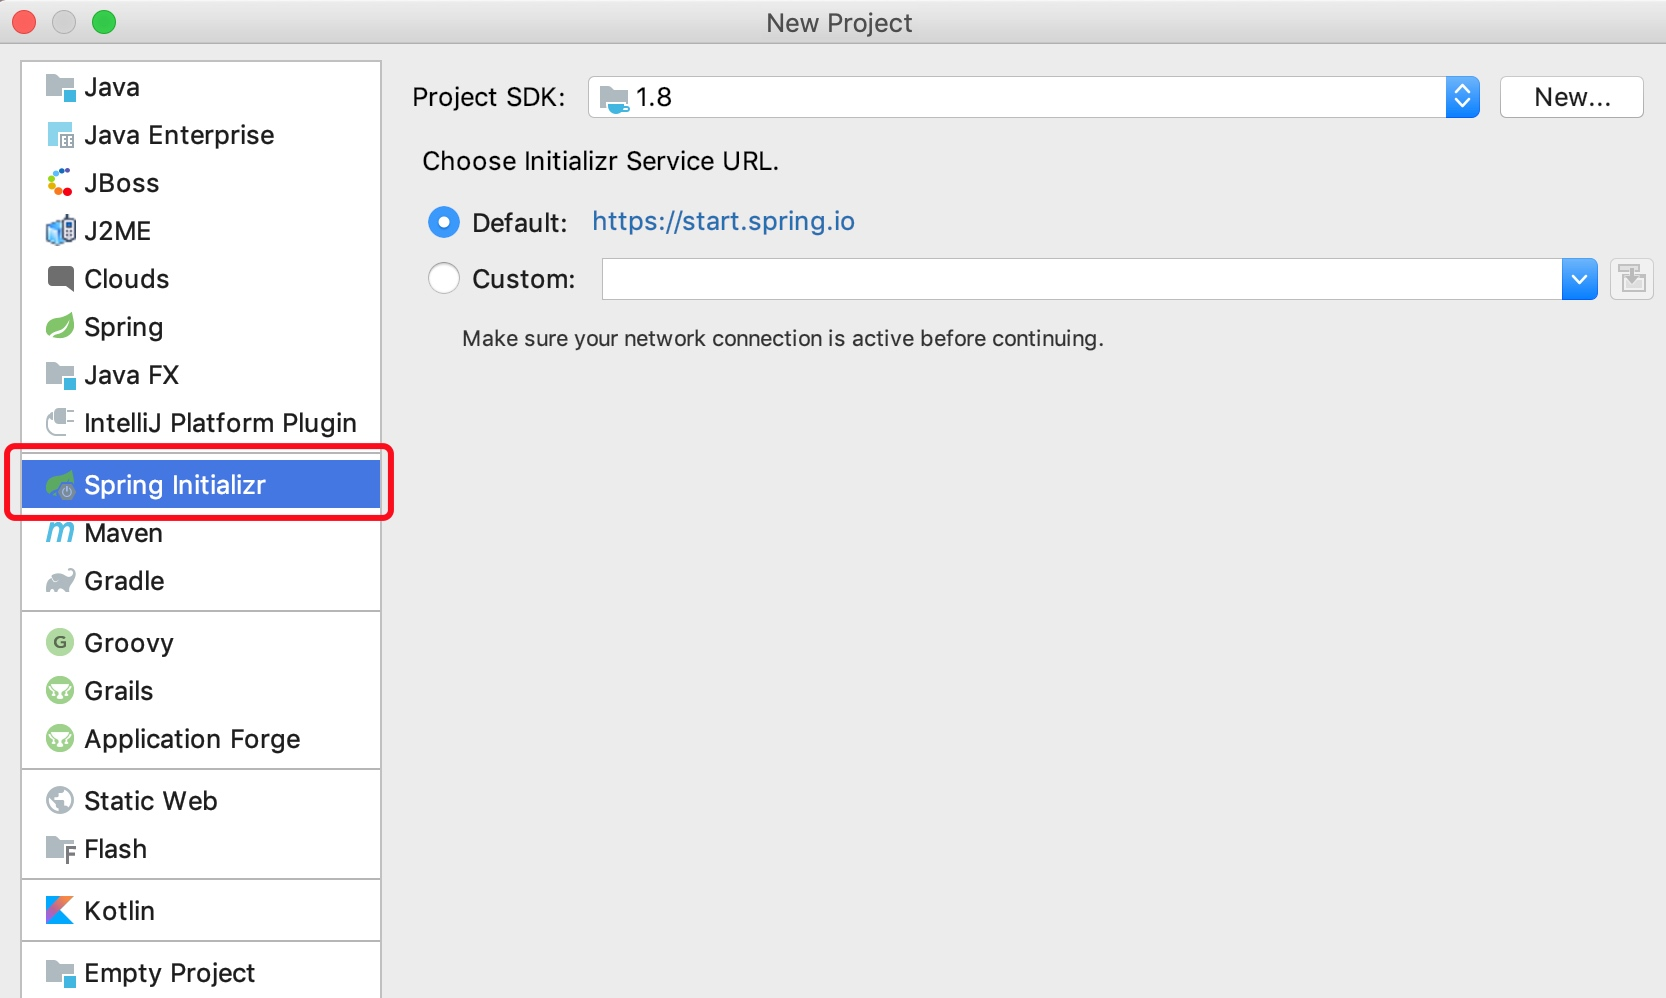
Task: Select IntelliJ Platform Plugin entry
Action: coord(201,423)
